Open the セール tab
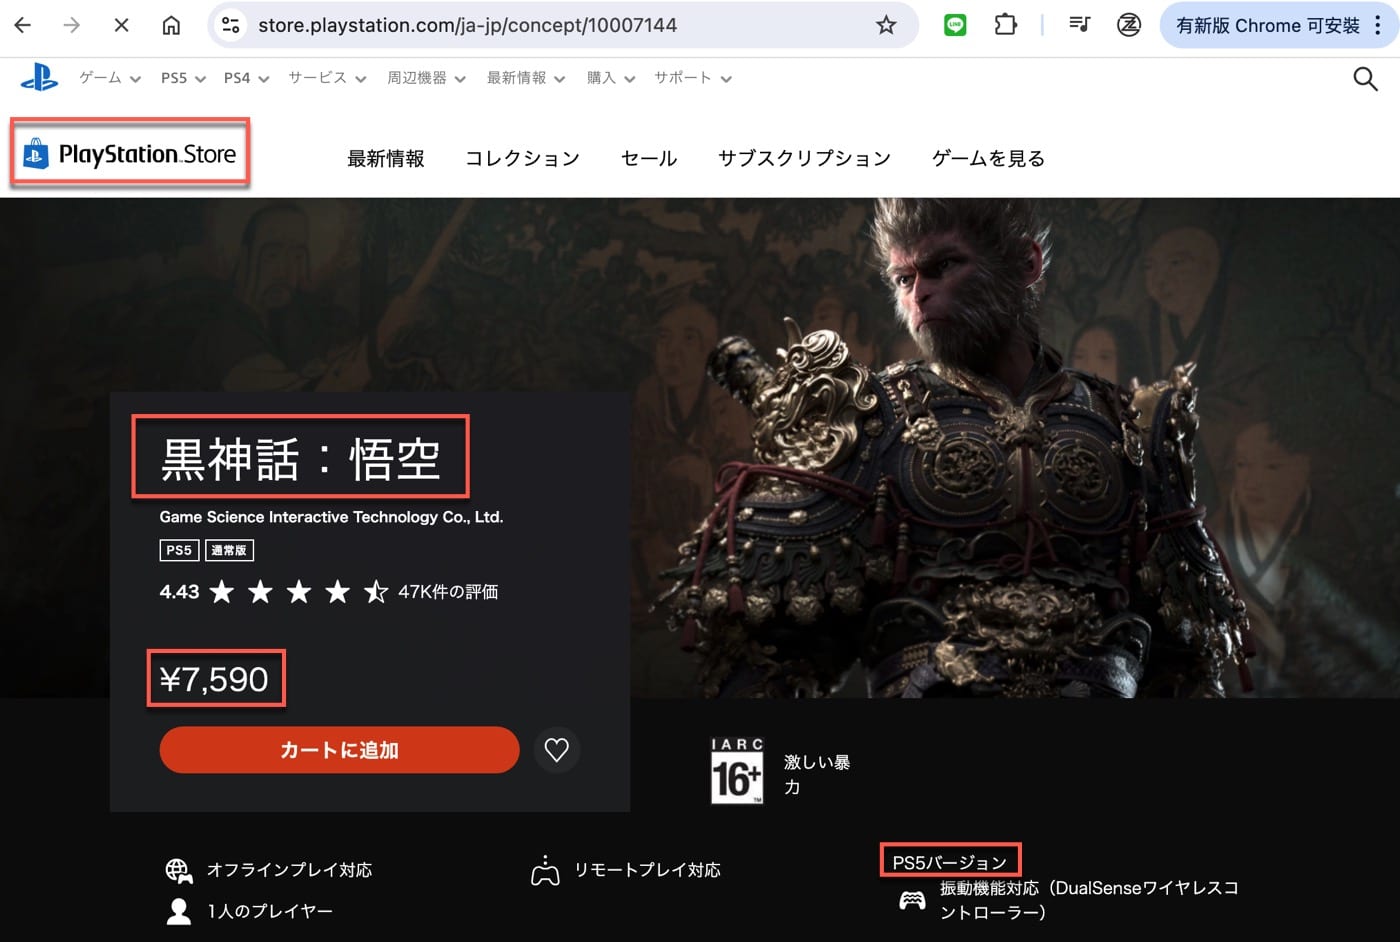Image resolution: width=1400 pixels, height=942 pixels. coord(649,158)
